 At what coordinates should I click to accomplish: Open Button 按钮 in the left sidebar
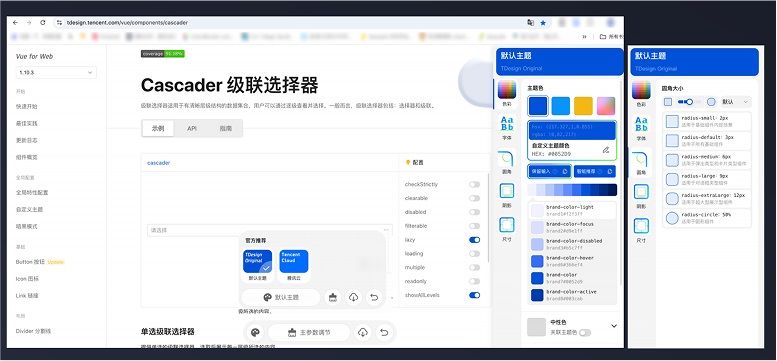pos(30,261)
